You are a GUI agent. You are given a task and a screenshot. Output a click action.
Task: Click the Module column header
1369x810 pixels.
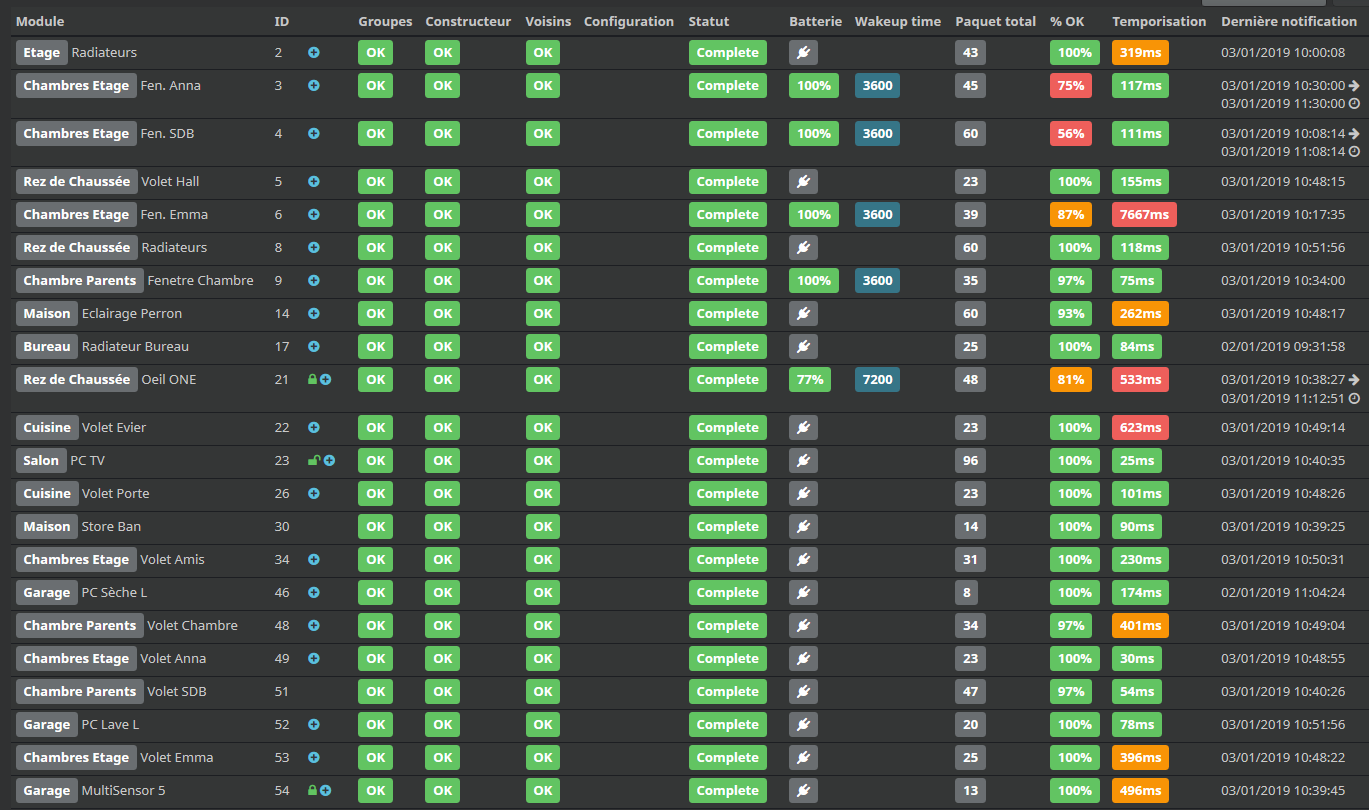(40, 22)
